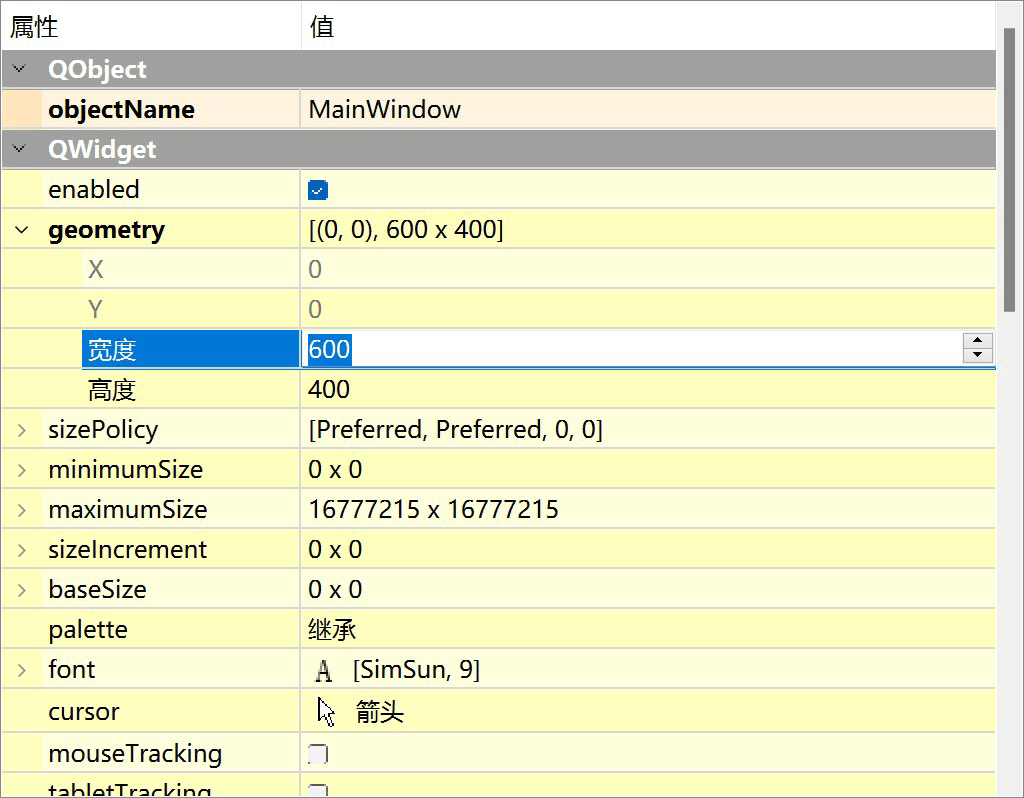Image resolution: width=1024 pixels, height=798 pixels.
Task: Click the width spinbox up arrow
Action: pos(977,341)
